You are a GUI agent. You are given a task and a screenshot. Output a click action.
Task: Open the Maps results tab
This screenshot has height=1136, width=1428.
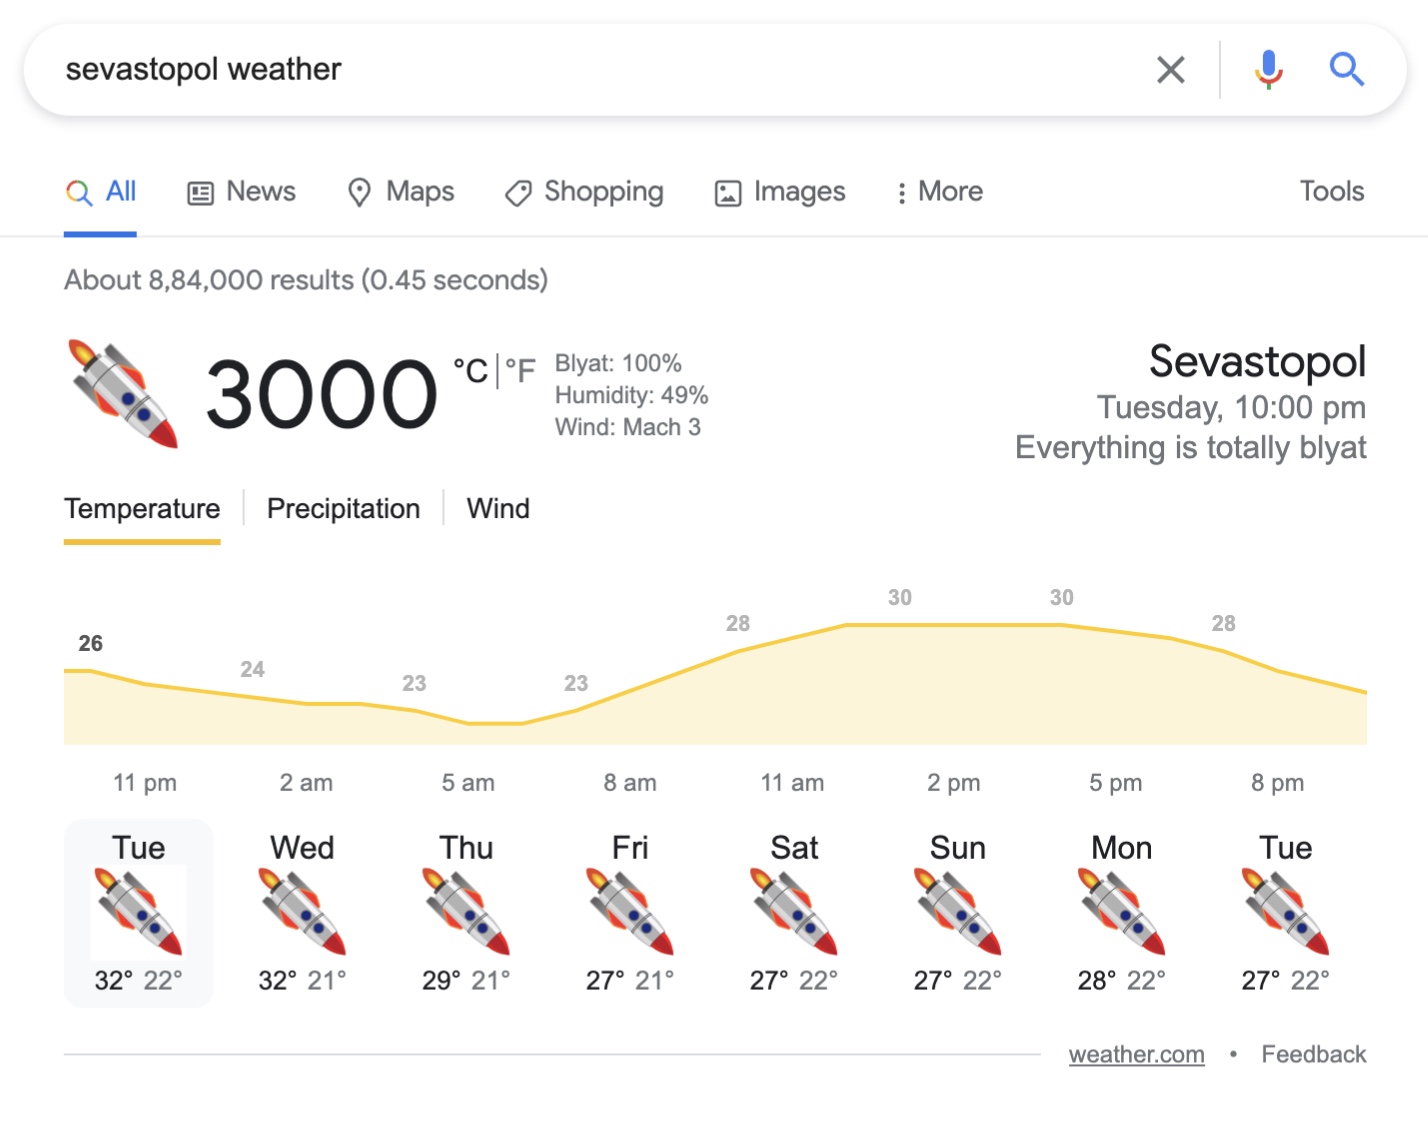click(x=401, y=192)
